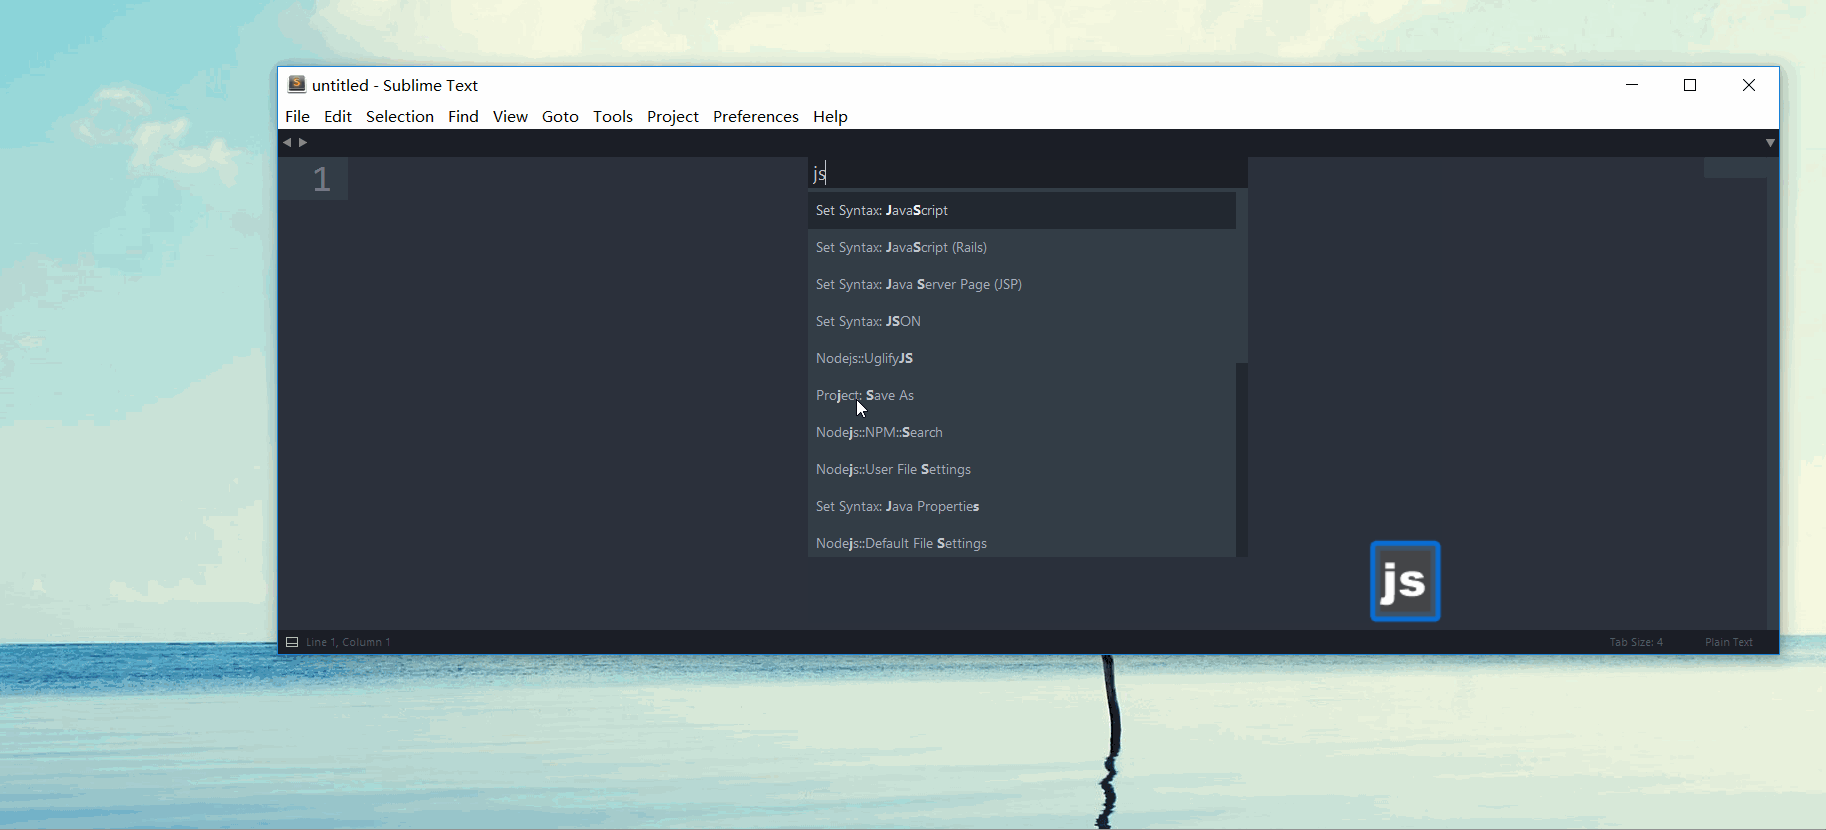Open the Edit menu
The width and height of the screenshot is (1826, 830).
pos(338,116)
